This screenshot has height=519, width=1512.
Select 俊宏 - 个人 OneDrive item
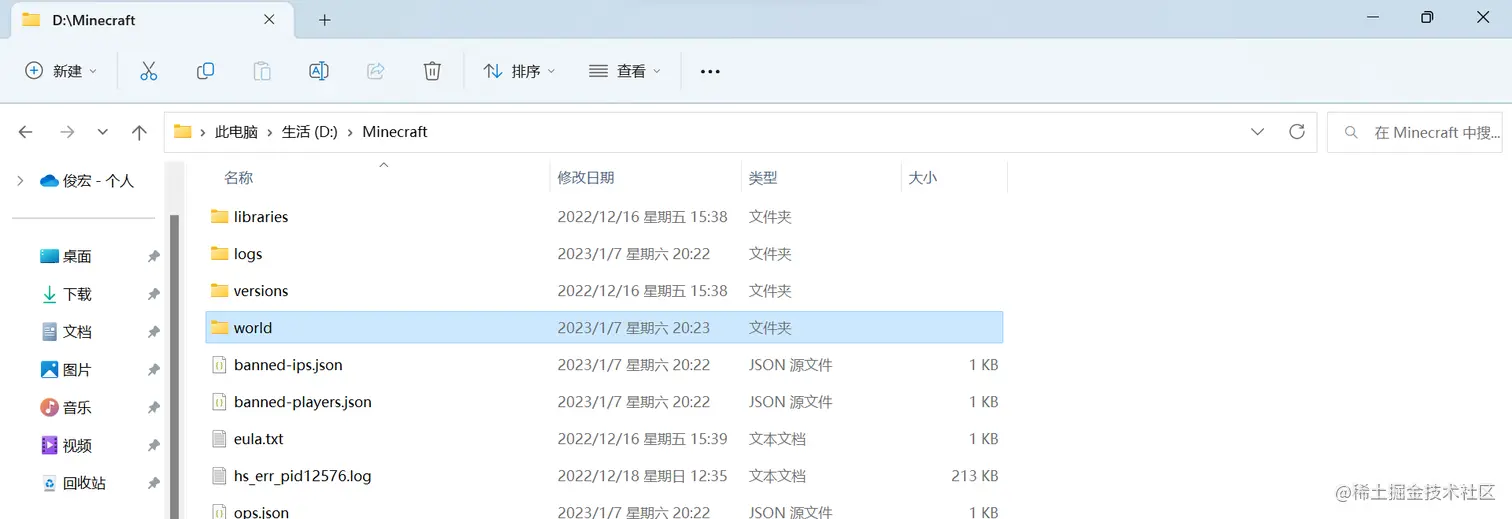click(87, 181)
